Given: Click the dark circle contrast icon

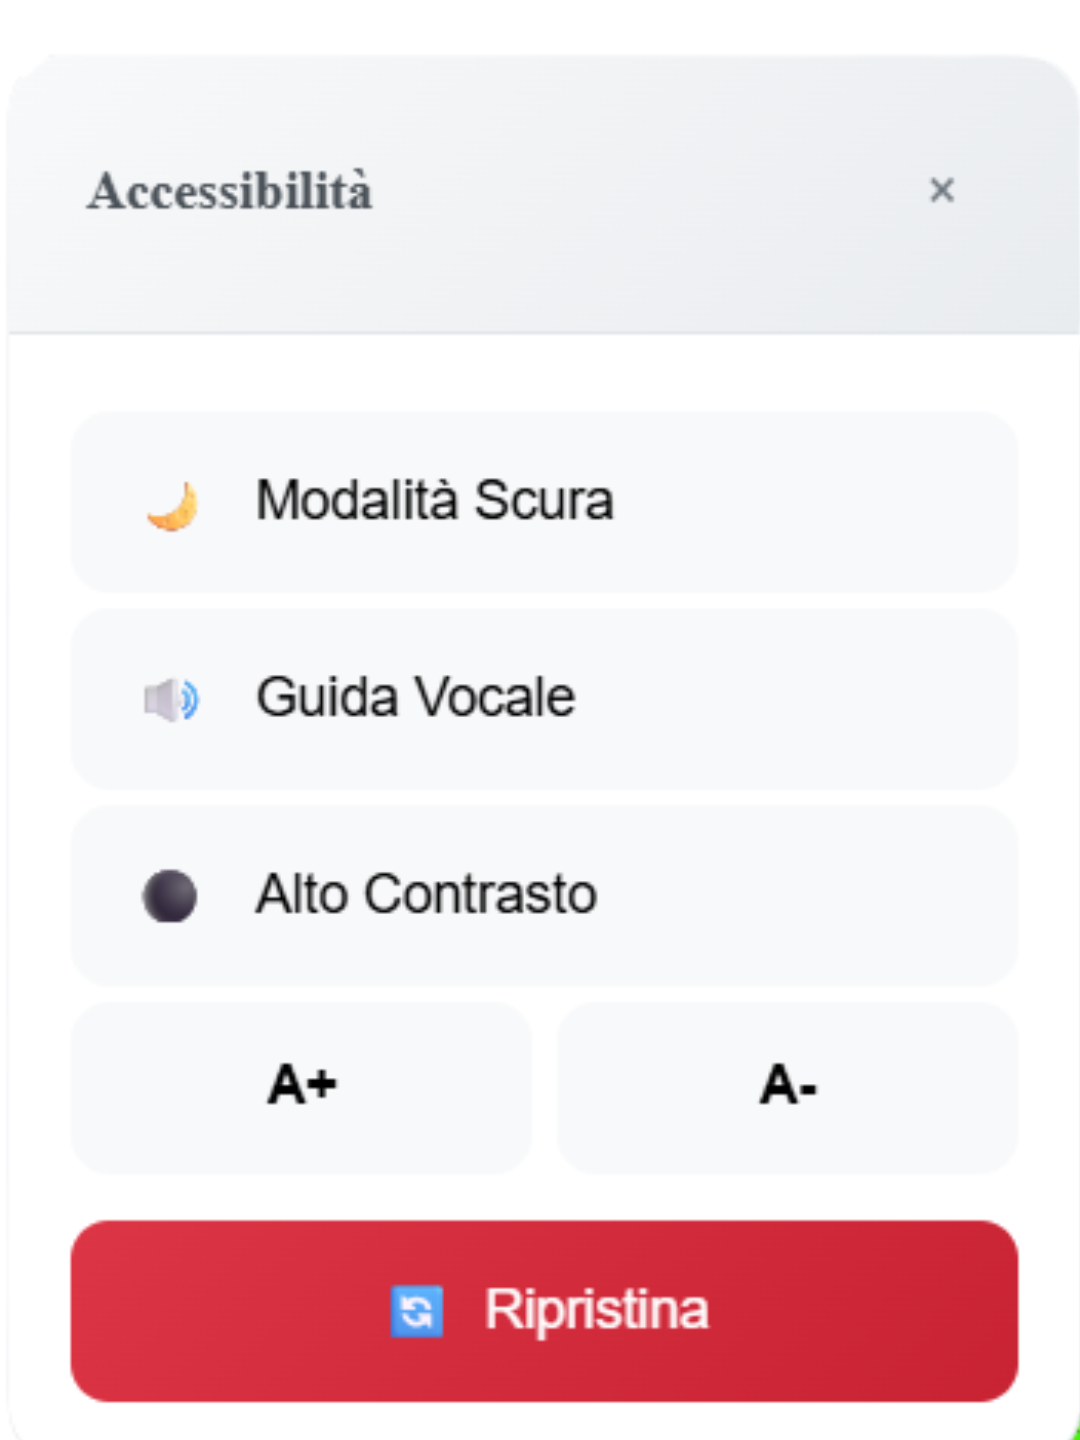Looking at the screenshot, I should [x=170, y=896].
